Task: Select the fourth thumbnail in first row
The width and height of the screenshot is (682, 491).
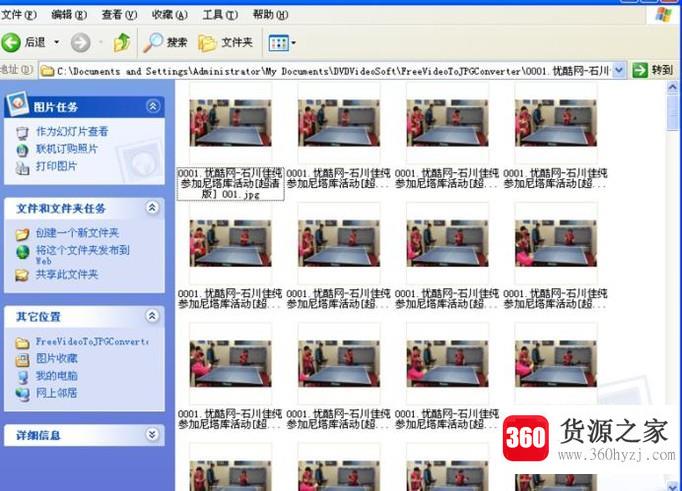Action: (x=556, y=123)
